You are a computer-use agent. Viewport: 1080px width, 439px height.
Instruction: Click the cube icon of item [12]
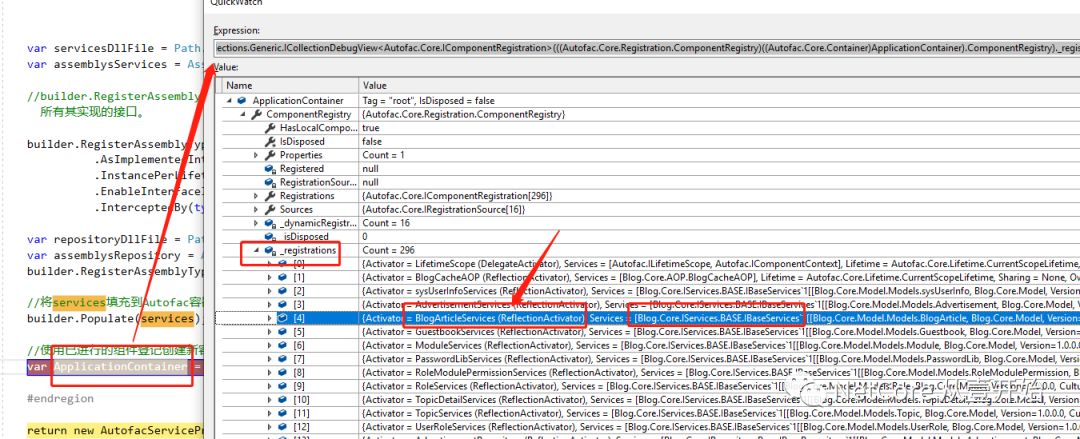click(282, 427)
